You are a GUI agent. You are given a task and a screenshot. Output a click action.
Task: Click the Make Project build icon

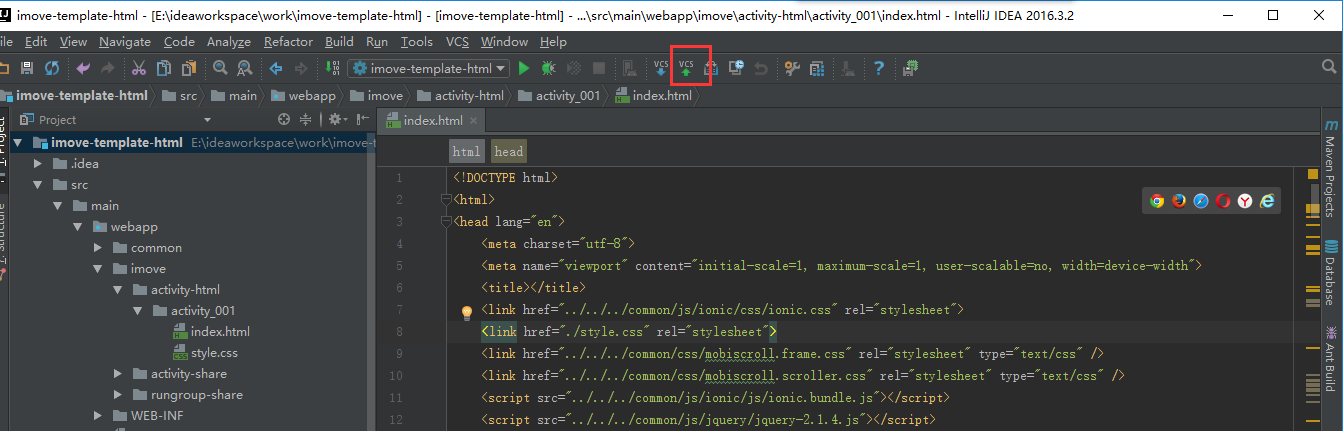click(x=332, y=68)
